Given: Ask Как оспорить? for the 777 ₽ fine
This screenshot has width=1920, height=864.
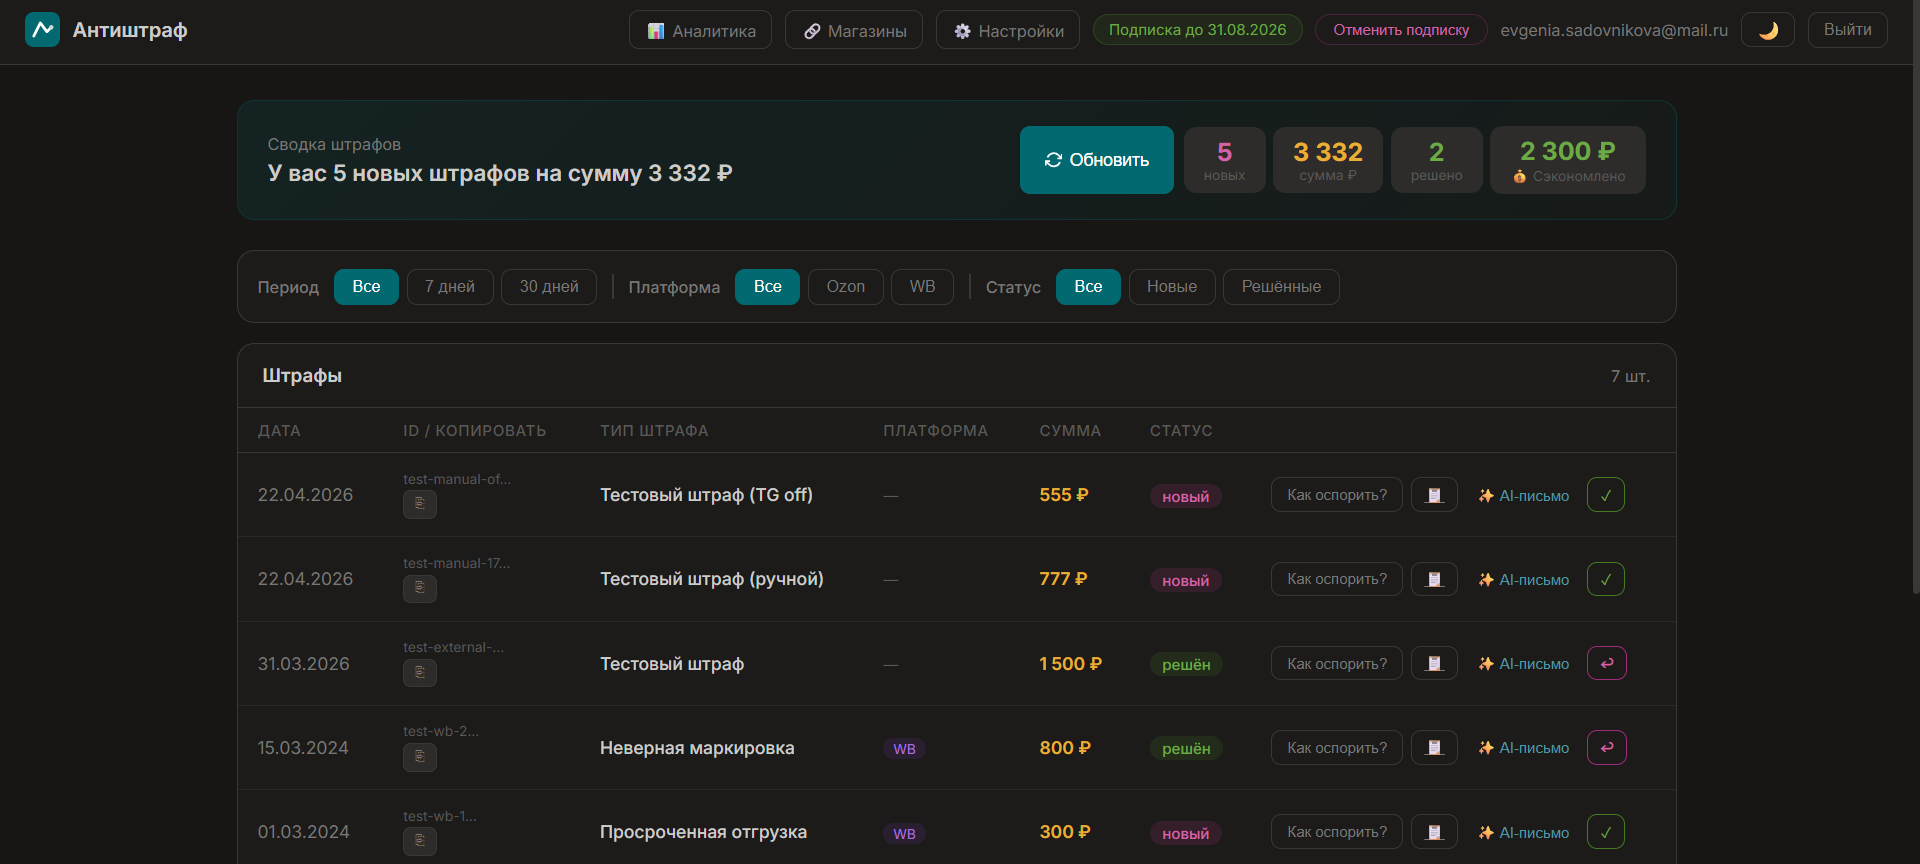Looking at the screenshot, I should coord(1337,579).
